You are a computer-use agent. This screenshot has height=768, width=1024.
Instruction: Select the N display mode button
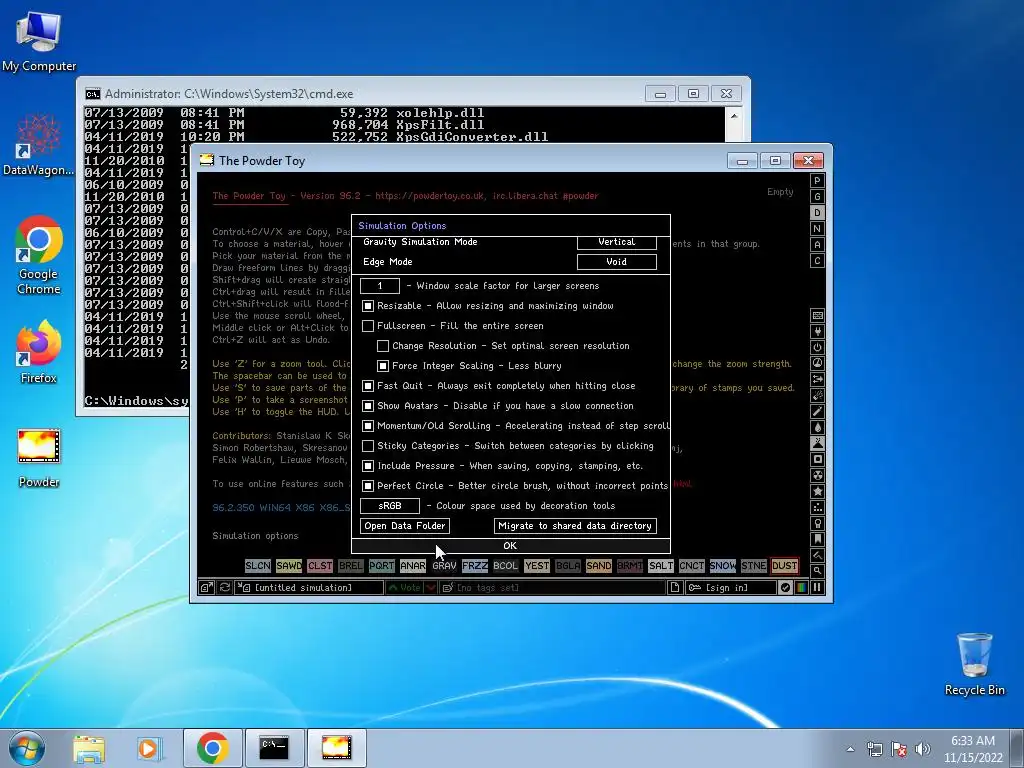817,229
